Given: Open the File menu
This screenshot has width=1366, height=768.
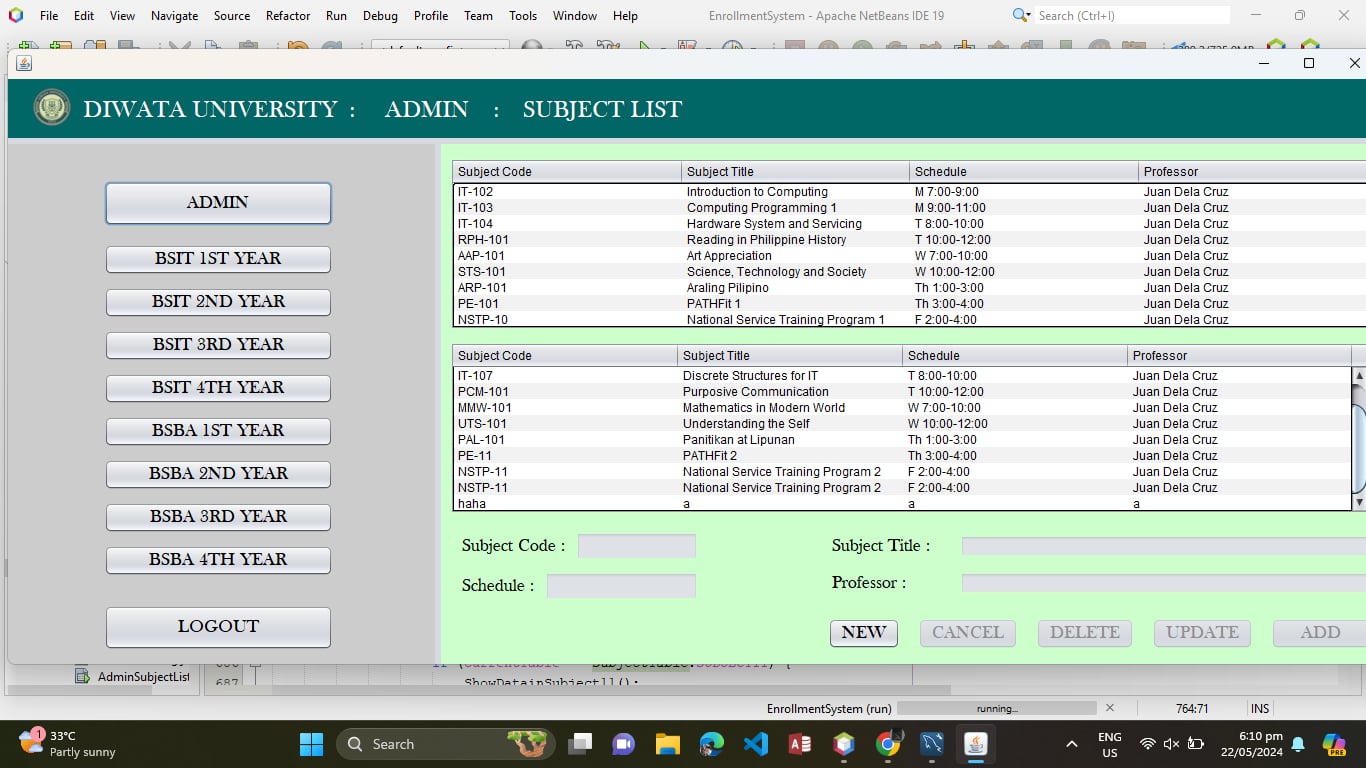Looking at the screenshot, I should 49,15.
